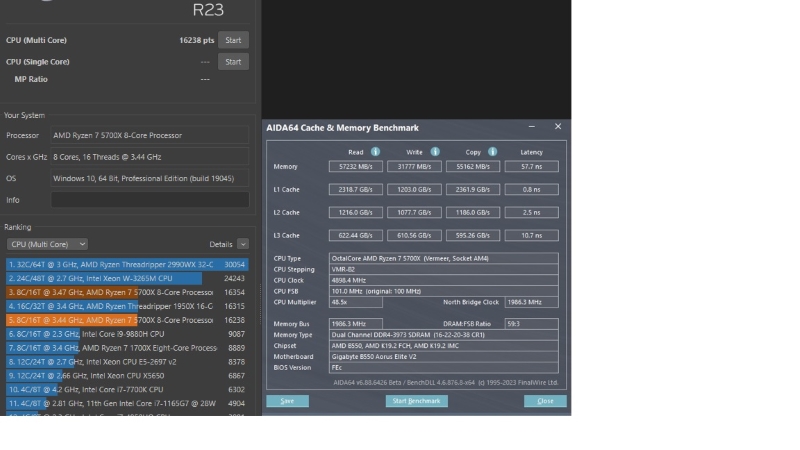Viewport: 800px width, 450px height.
Task: Click L1 Cache Copy value 2361.9 GB/s
Action: click(473, 189)
